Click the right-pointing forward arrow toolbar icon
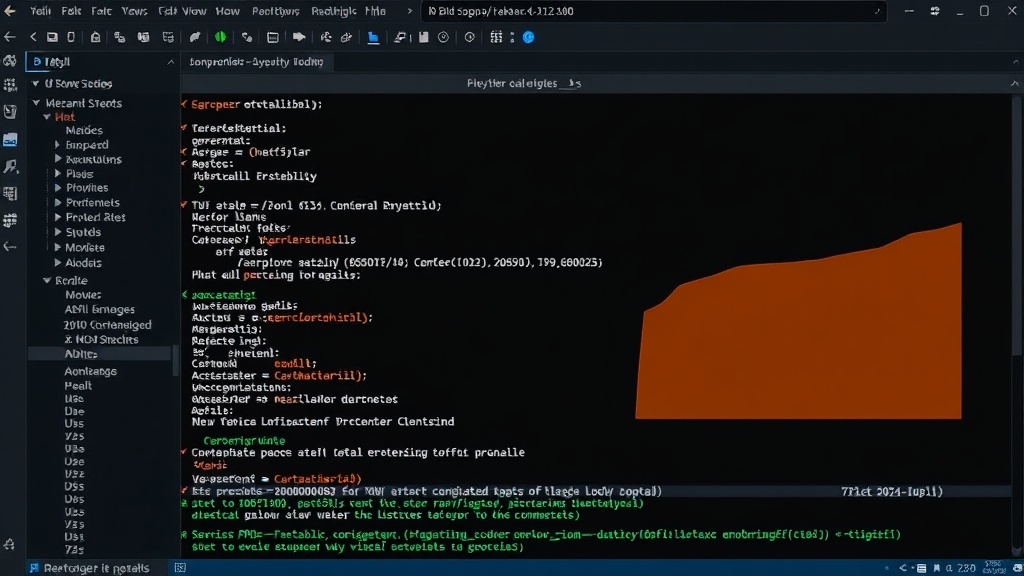The image size is (1024, 576). coord(298,37)
